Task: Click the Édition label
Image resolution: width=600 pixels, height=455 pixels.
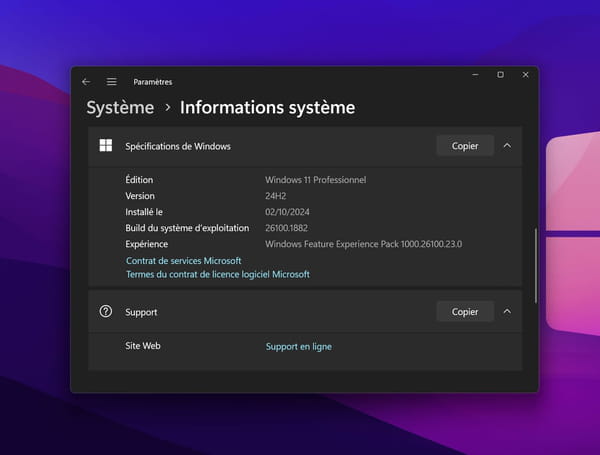Action: pyautogui.click(x=139, y=180)
